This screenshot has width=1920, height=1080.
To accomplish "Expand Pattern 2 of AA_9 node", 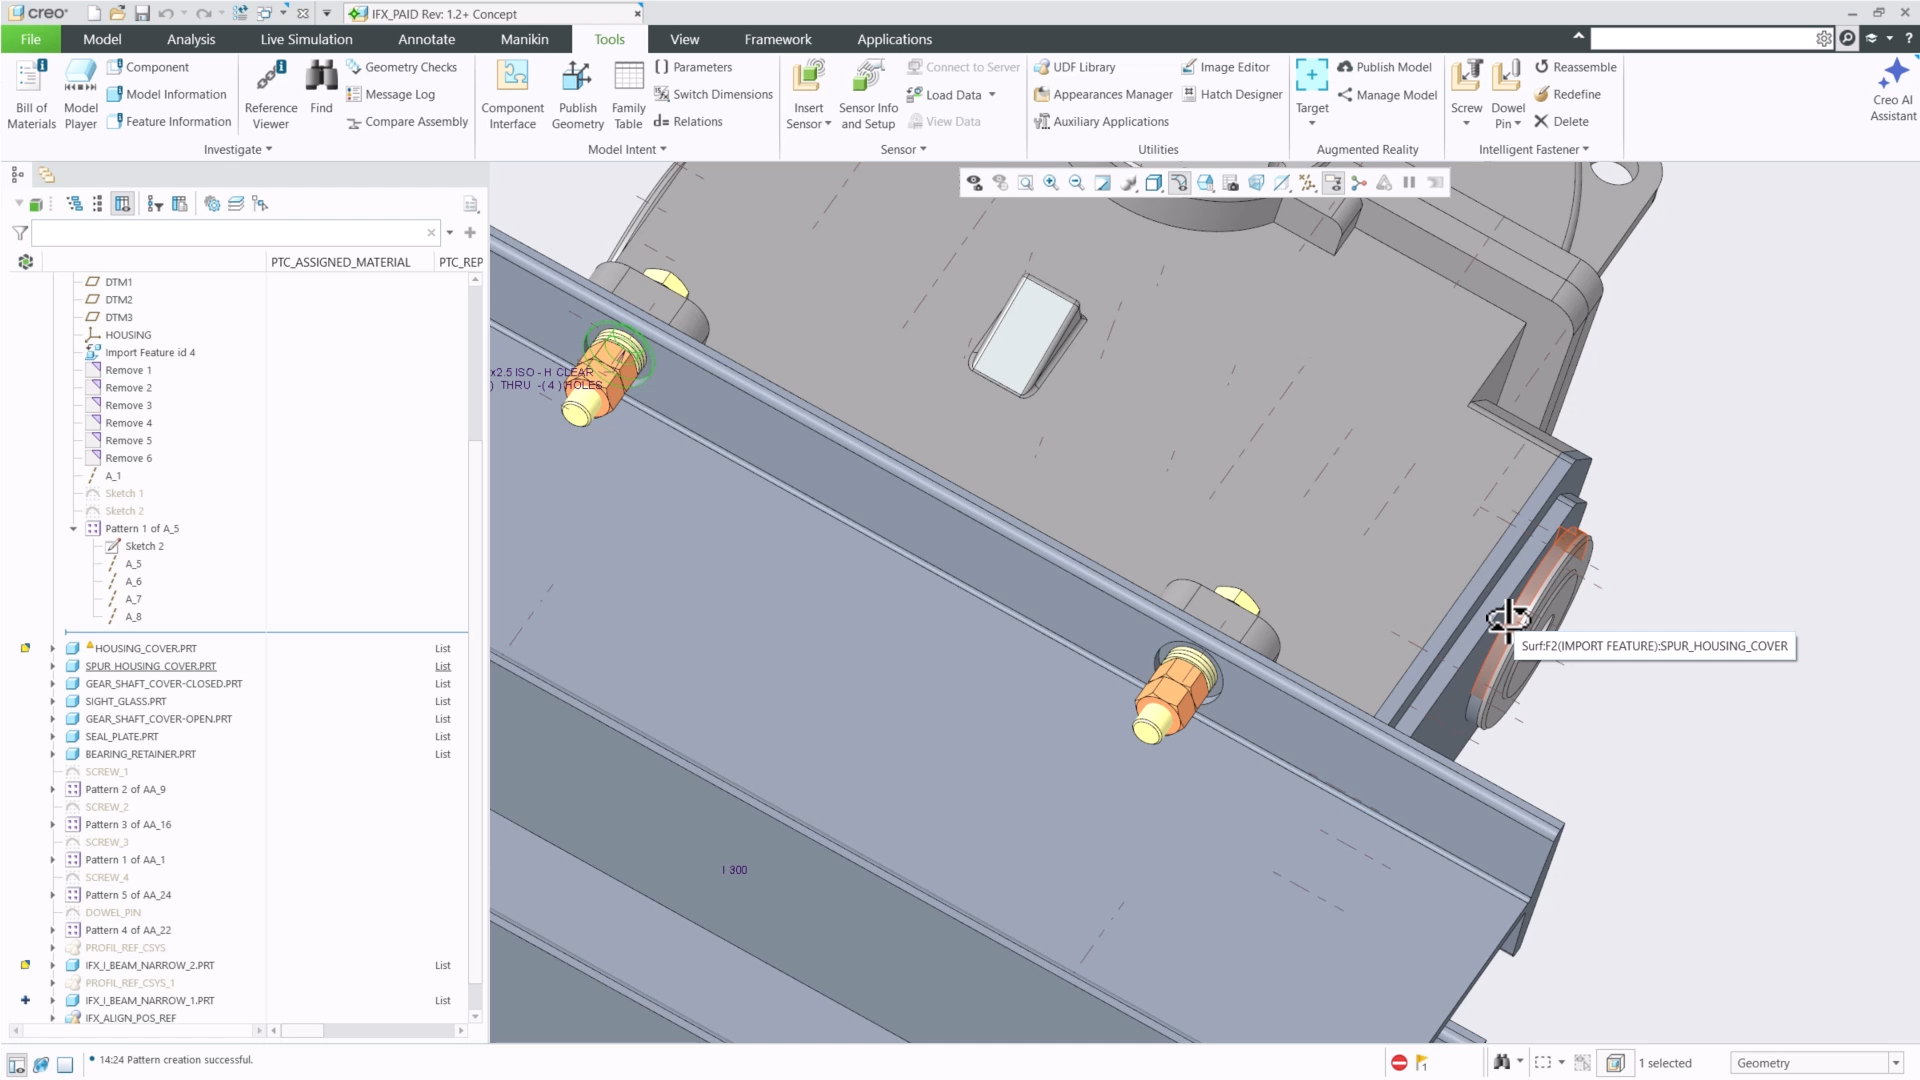I will point(53,790).
